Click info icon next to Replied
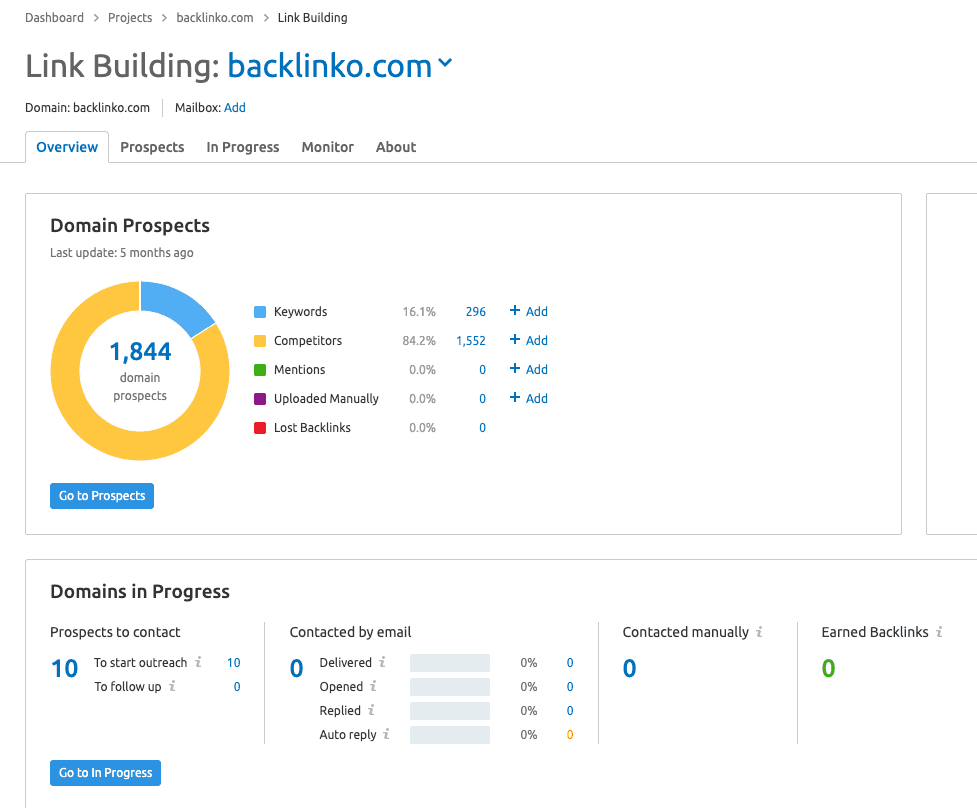This screenshot has height=808, width=977. (x=371, y=710)
